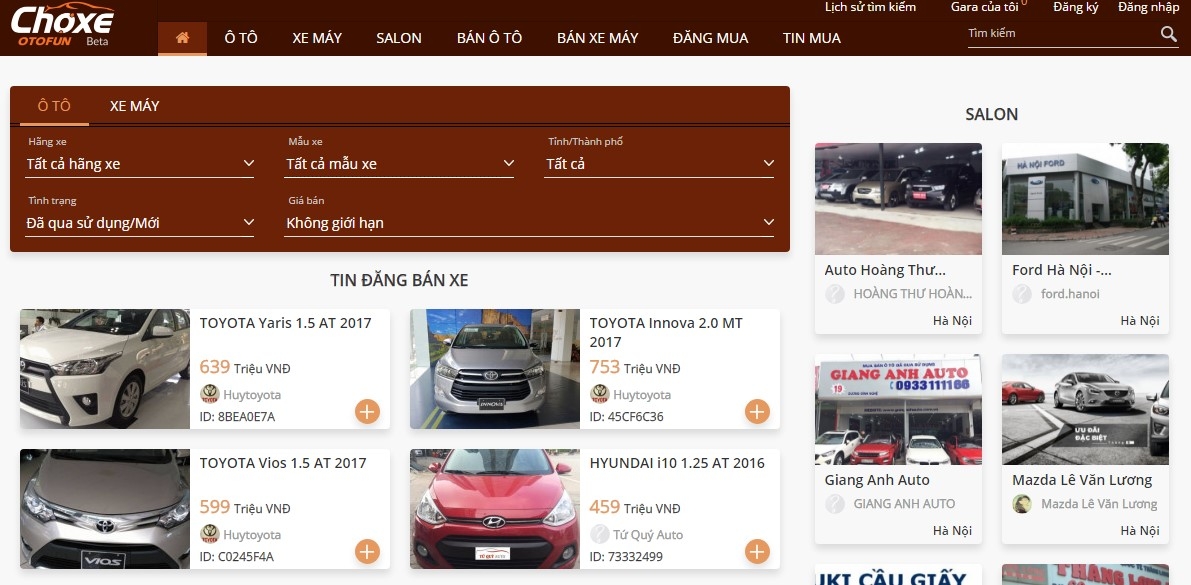The width and height of the screenshot is (1191, 585).
Task: Click GIANG ANH AUTO seller avatar icon
Action: (x=835, y=504)
